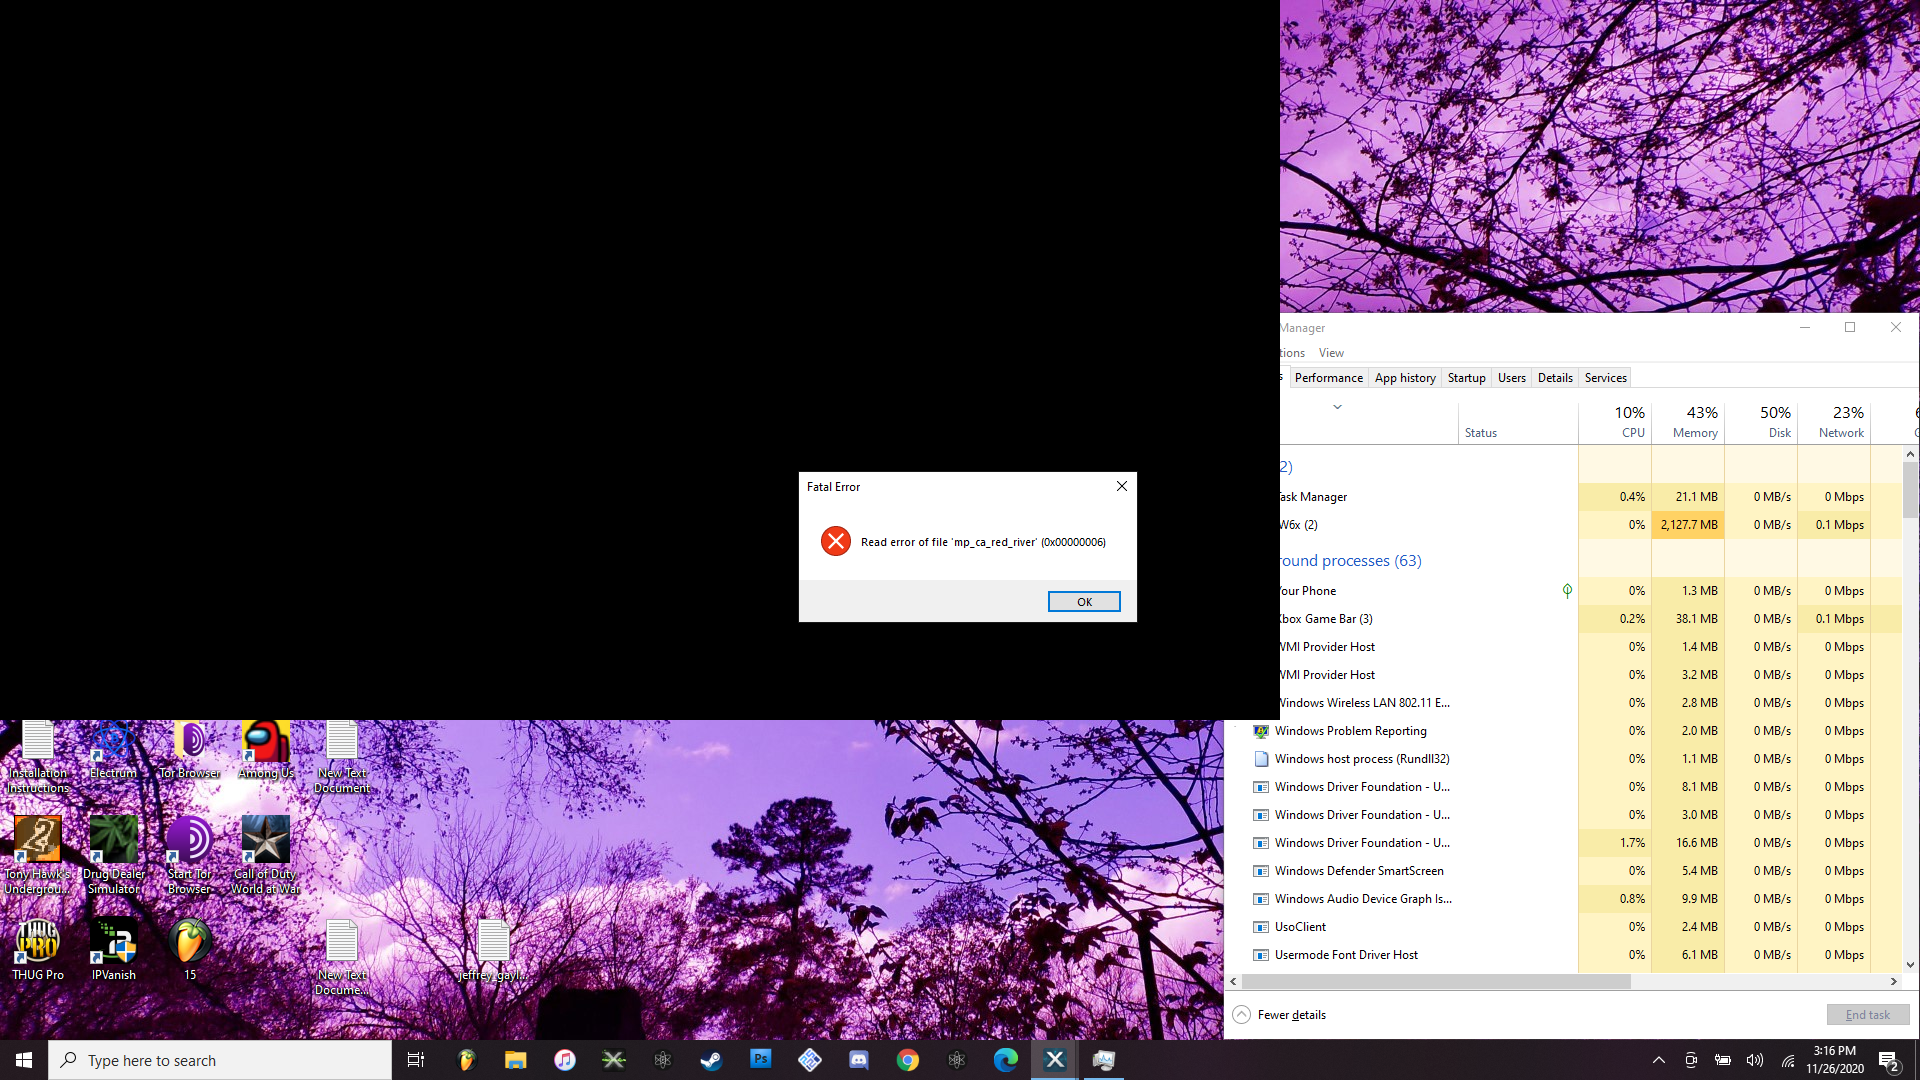
Task: Open Call of Duty World at War
Action: tap(264, 840)
